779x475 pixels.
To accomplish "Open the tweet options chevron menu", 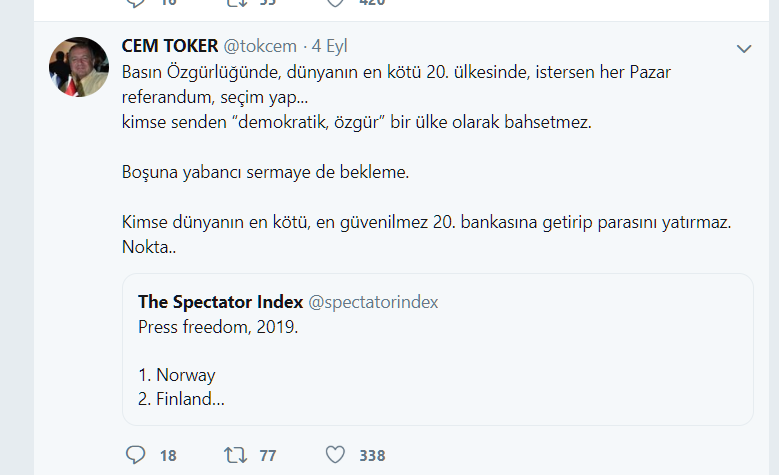I will coord(744,48).
